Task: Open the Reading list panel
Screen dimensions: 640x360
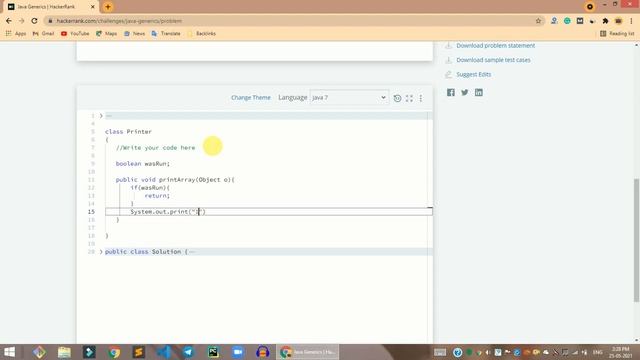Action: (x=617, y=33)
